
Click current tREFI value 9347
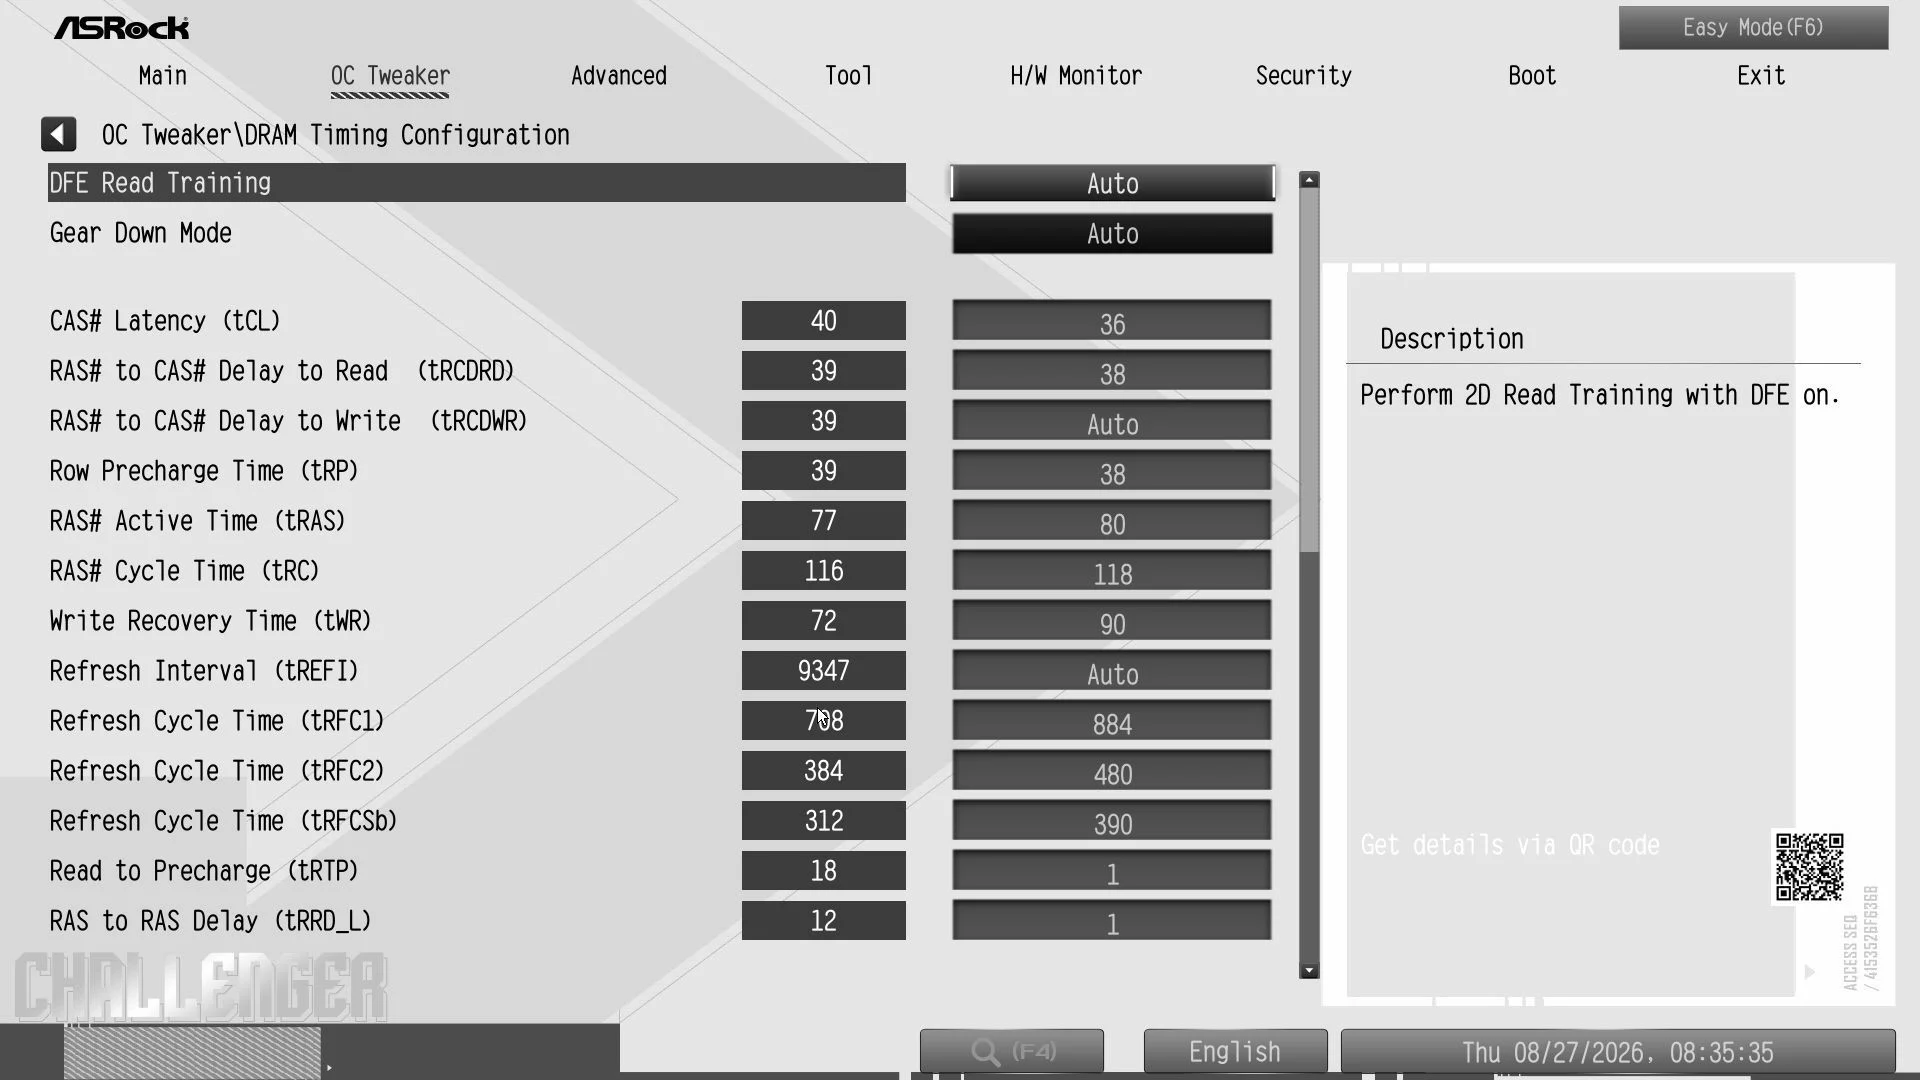pyautogui.click(x=823, y=671)
